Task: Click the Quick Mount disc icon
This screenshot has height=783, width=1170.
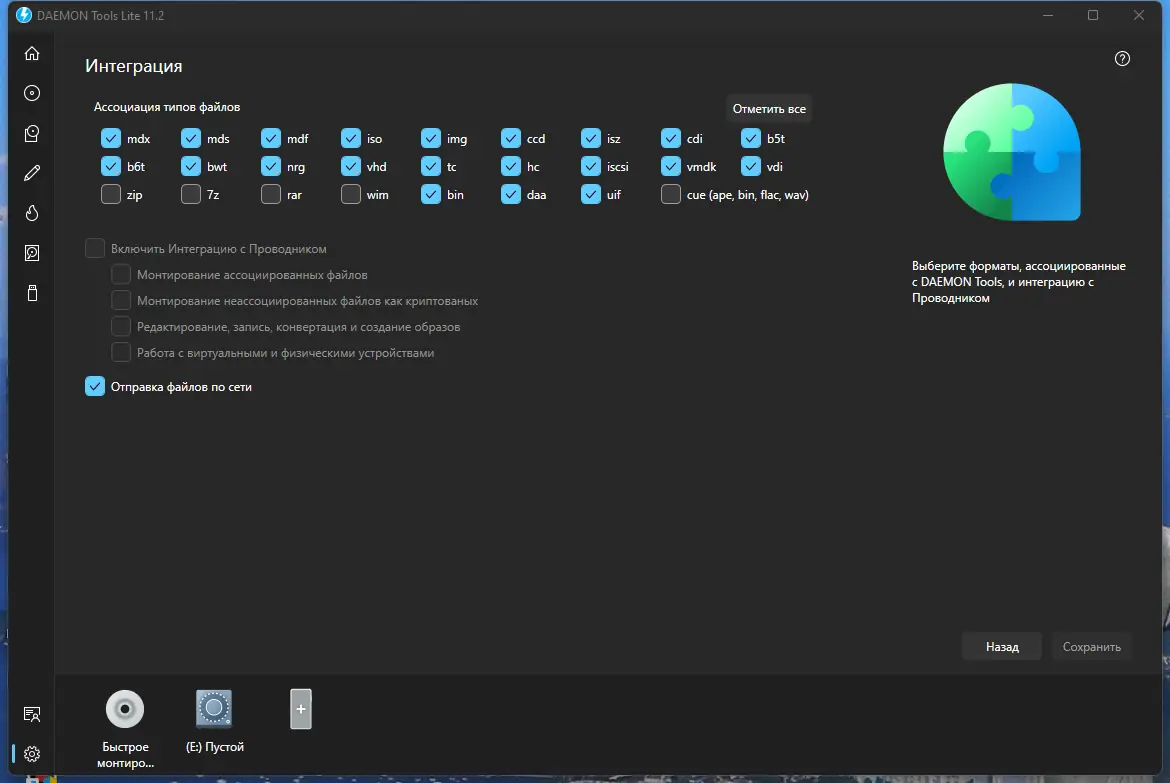Action: 125,709
